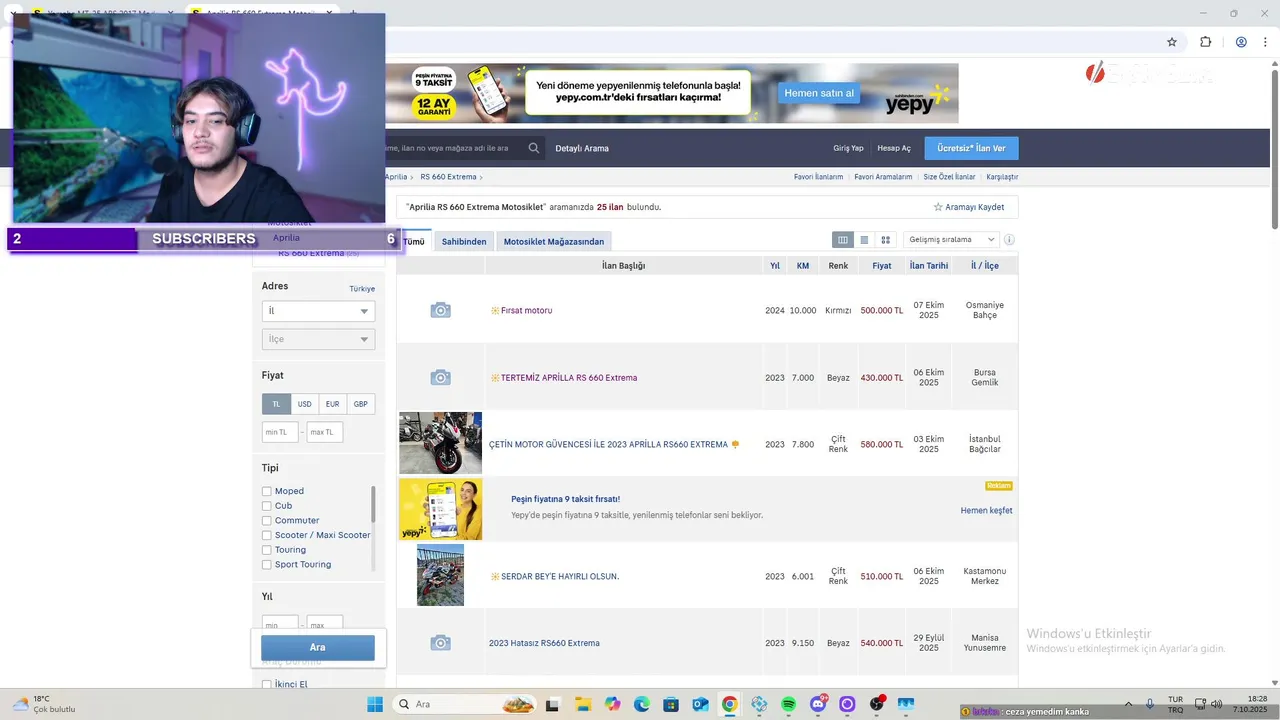Open Discord from taskbar

(818, 704)
